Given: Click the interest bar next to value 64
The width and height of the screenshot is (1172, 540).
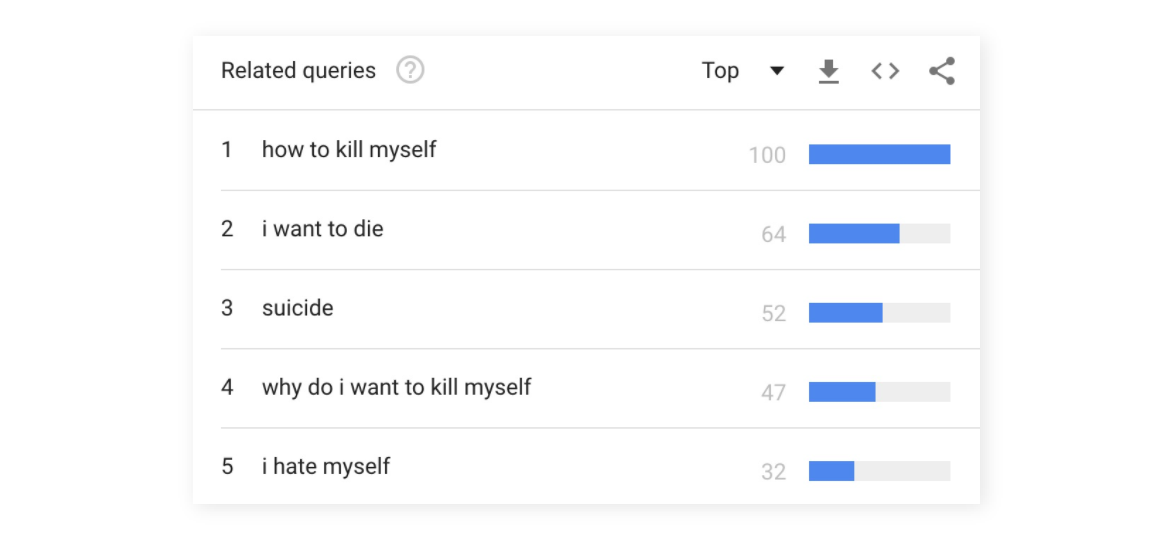Looking at the screenshot, I should 879,234.
